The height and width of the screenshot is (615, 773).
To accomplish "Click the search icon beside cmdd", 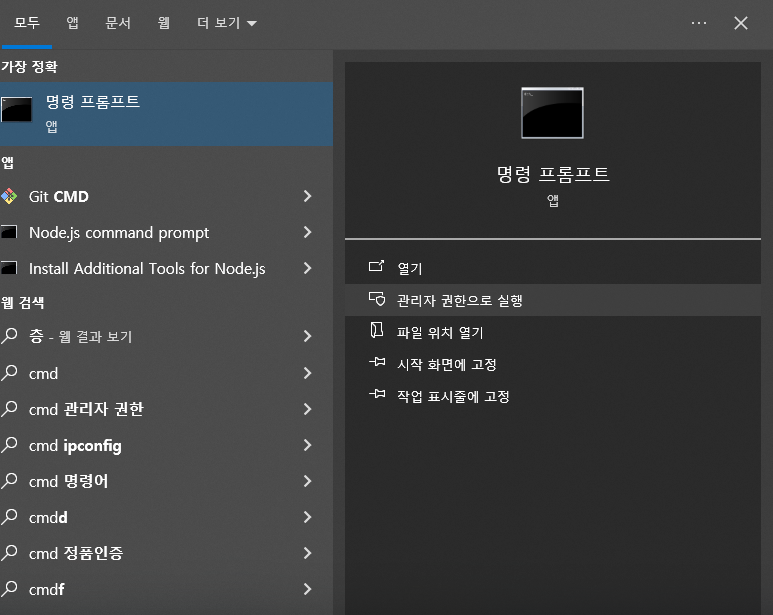I will coord(9,516).
